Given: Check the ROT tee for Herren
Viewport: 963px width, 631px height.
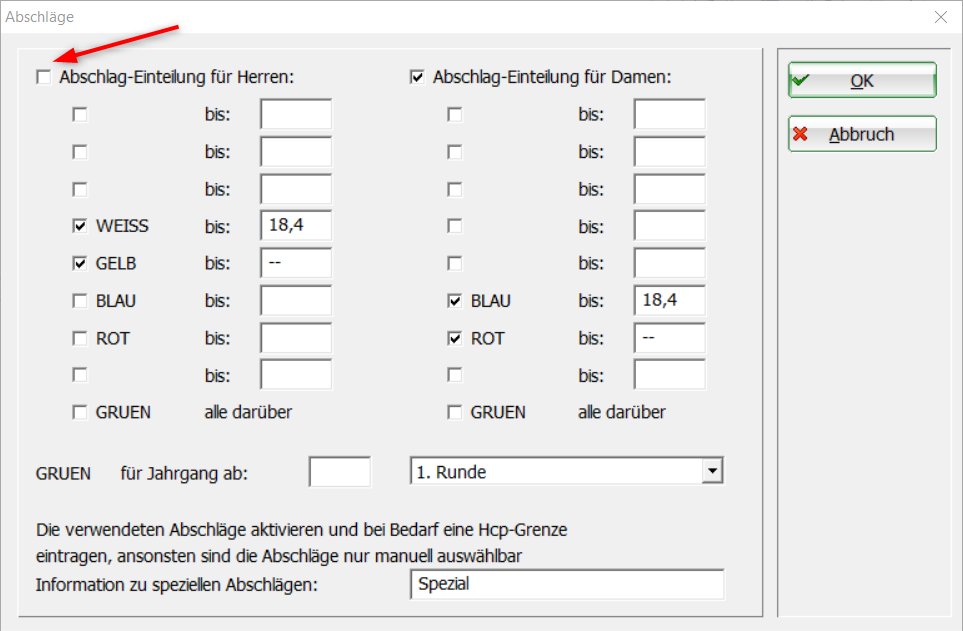Looking at the screenshot, I should tap(80, 339).
